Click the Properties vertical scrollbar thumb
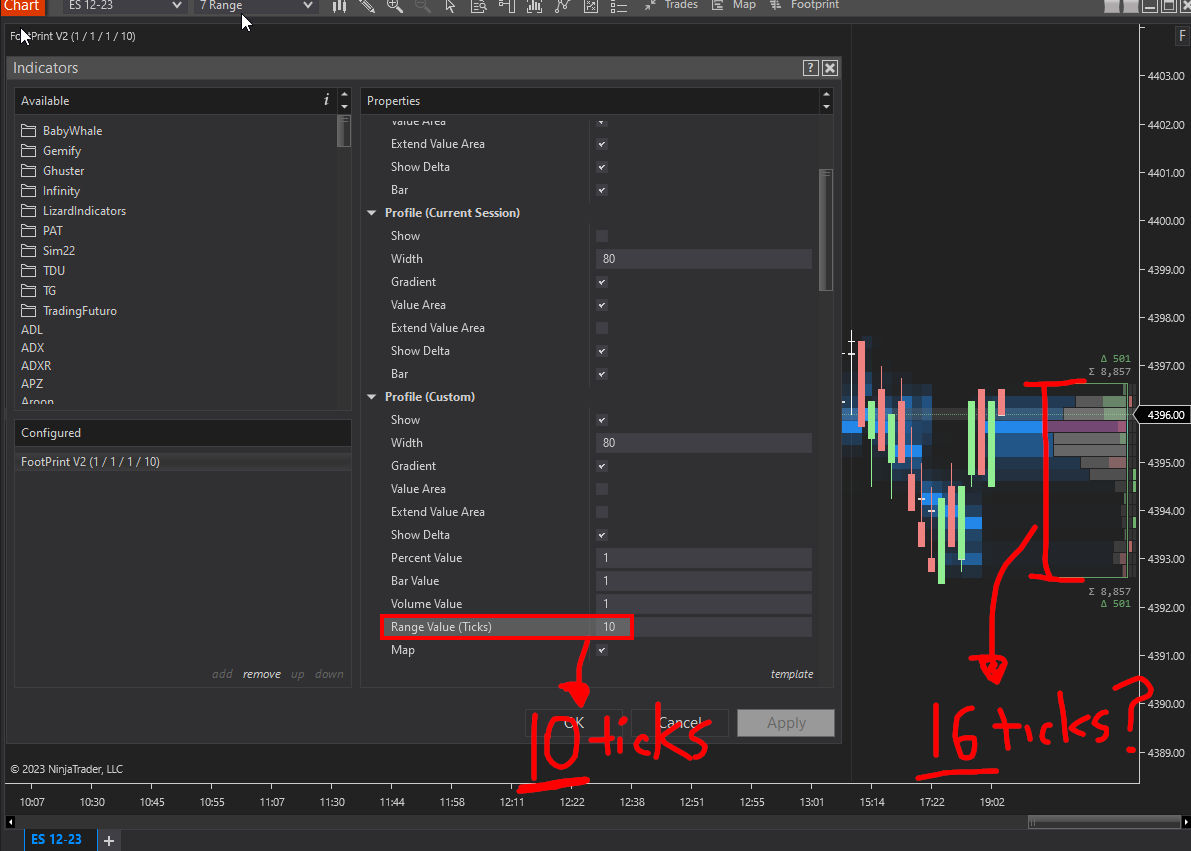Viewport: 1191px width, 851px height. [826, 229]
